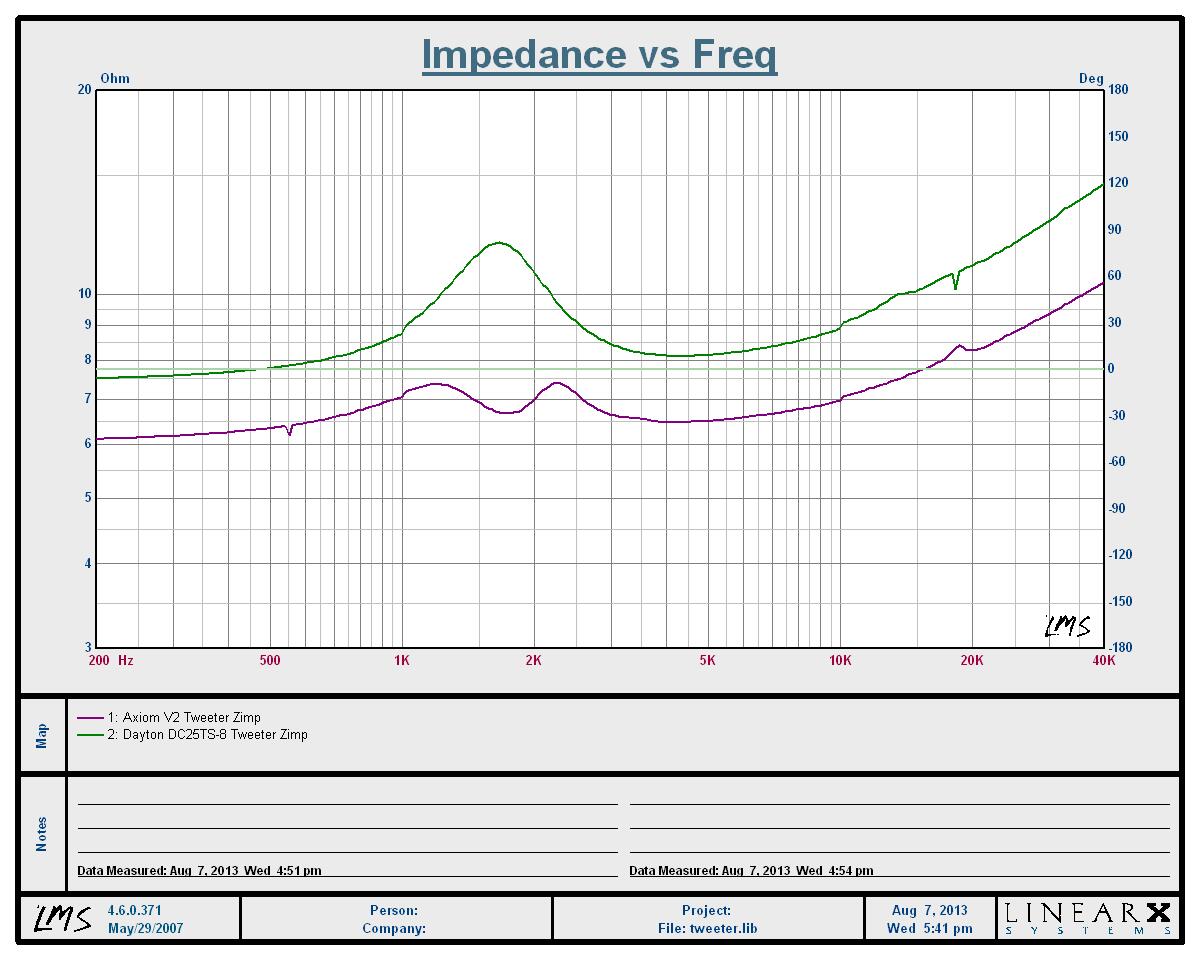Viewport: 1200px width, 960px height.
Task: Click the 10K frequency axis label
Action: click(x=840, y=660)
